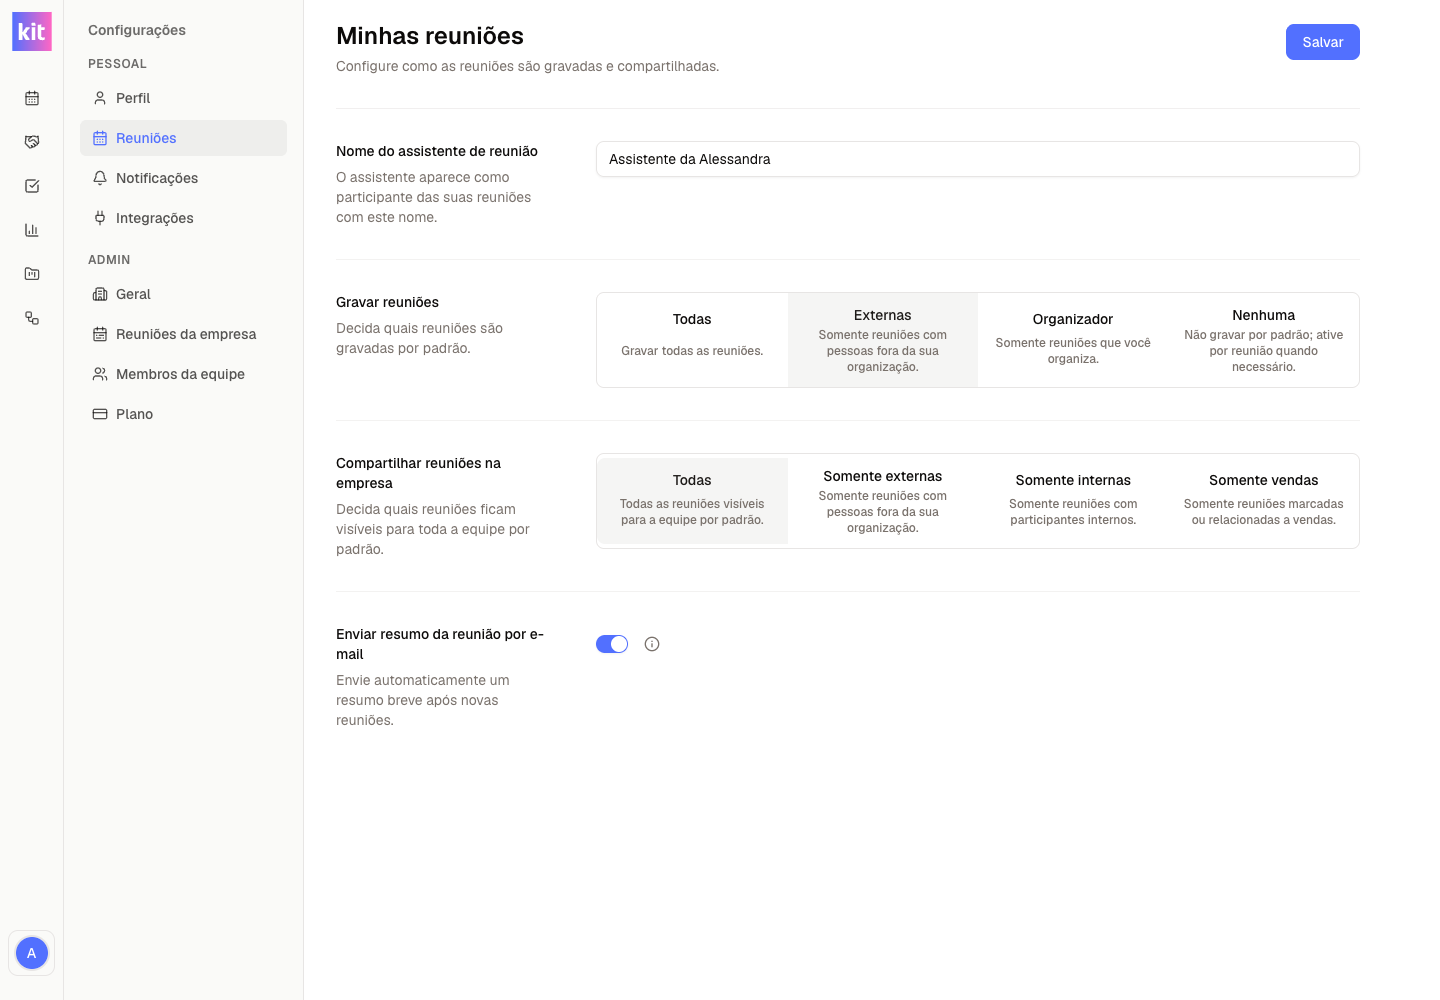The width and height of the screenshot is (1440, 1000).
Task: Click the calendar icon next to Reuniões da empresa
Action: (100, 334)
